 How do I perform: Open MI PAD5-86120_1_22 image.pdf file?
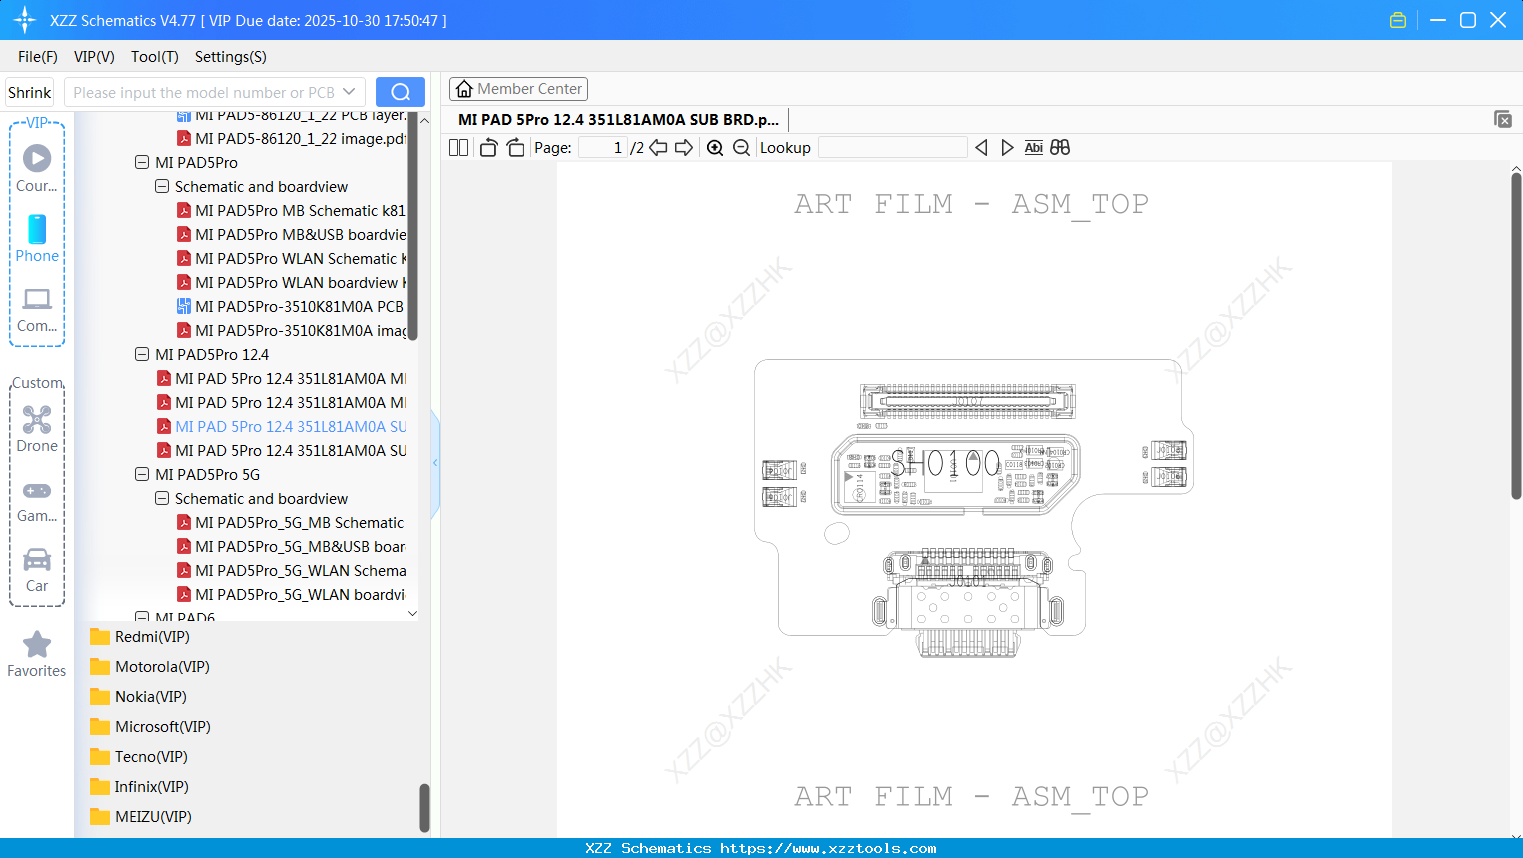coord(291,138)
